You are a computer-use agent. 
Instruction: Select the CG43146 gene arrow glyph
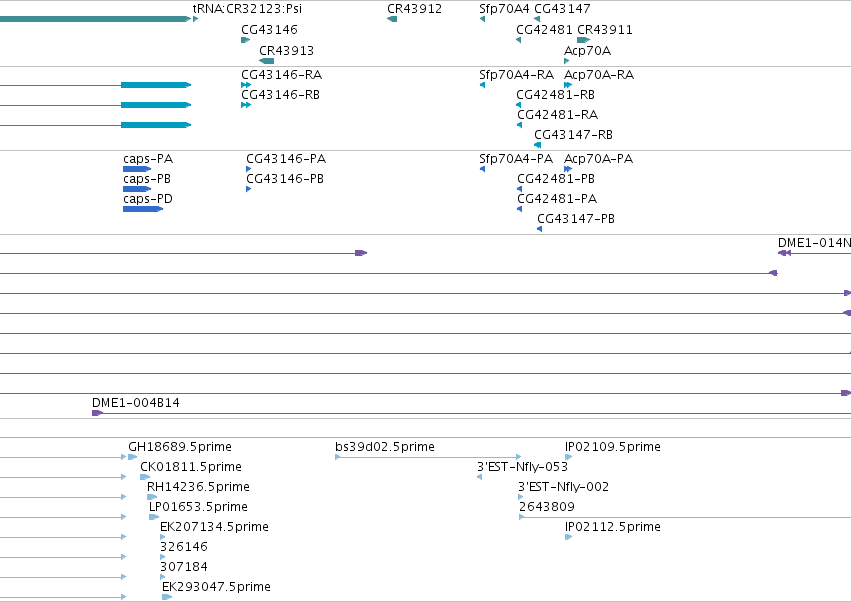coord(245,40)
